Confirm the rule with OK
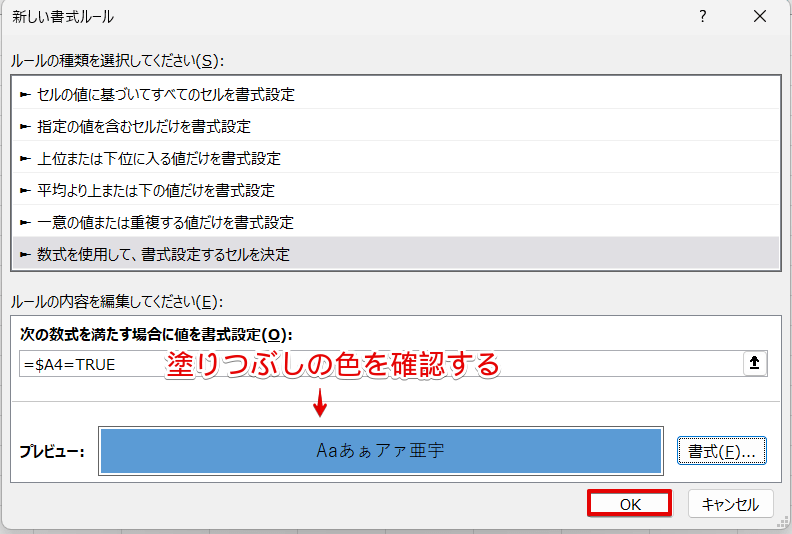The height and width of the screenshot is (534, 792). (x=629, y=504)
